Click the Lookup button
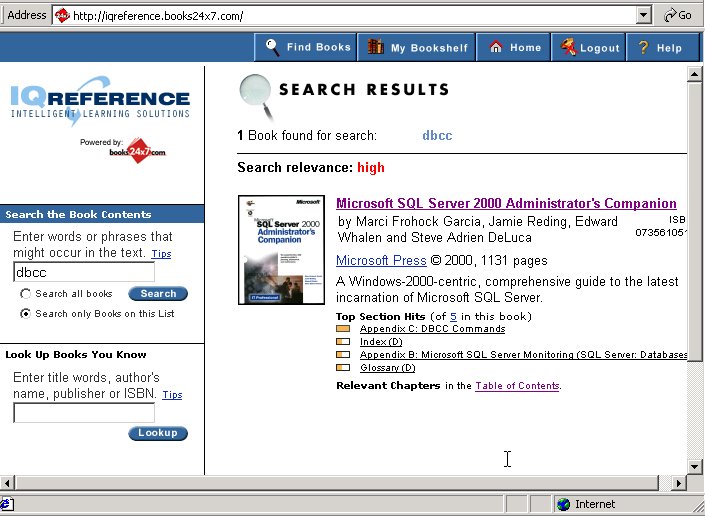This screenshot has height=516, width=705. tap(158, 433)
